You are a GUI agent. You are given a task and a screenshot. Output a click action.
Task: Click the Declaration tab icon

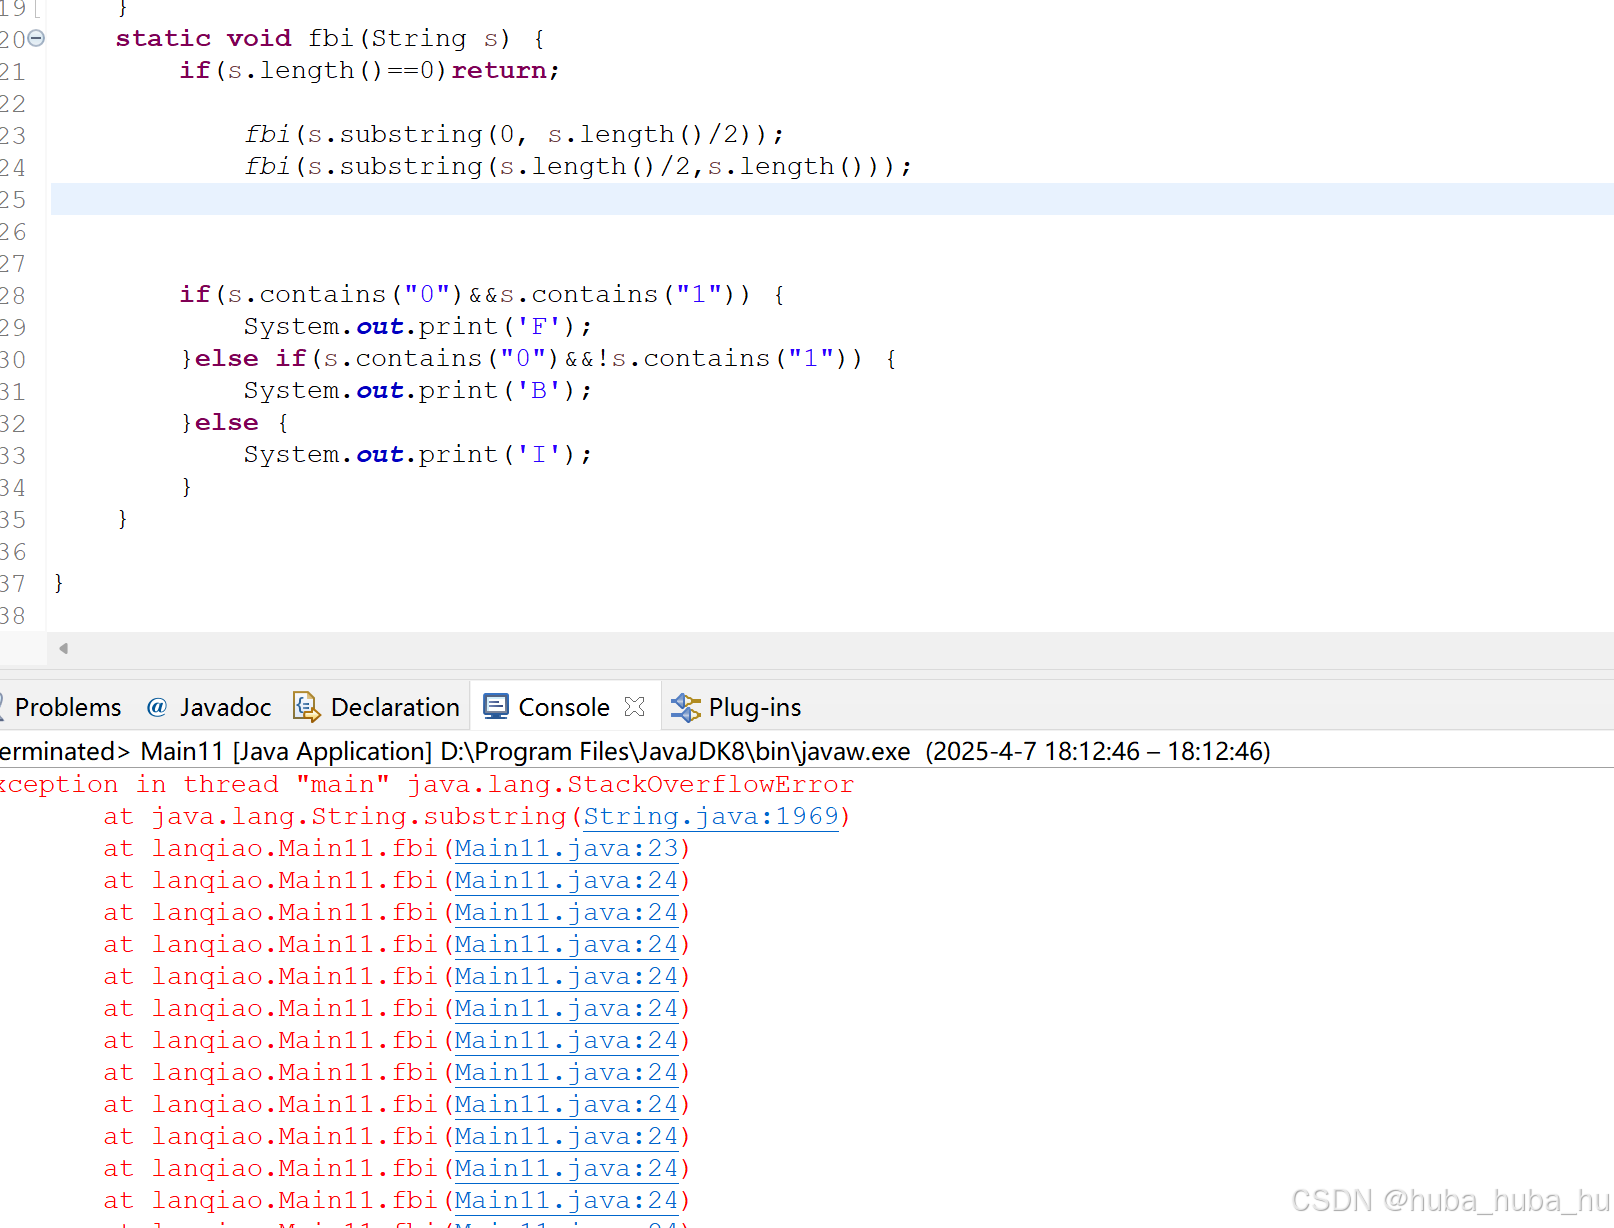306,706
